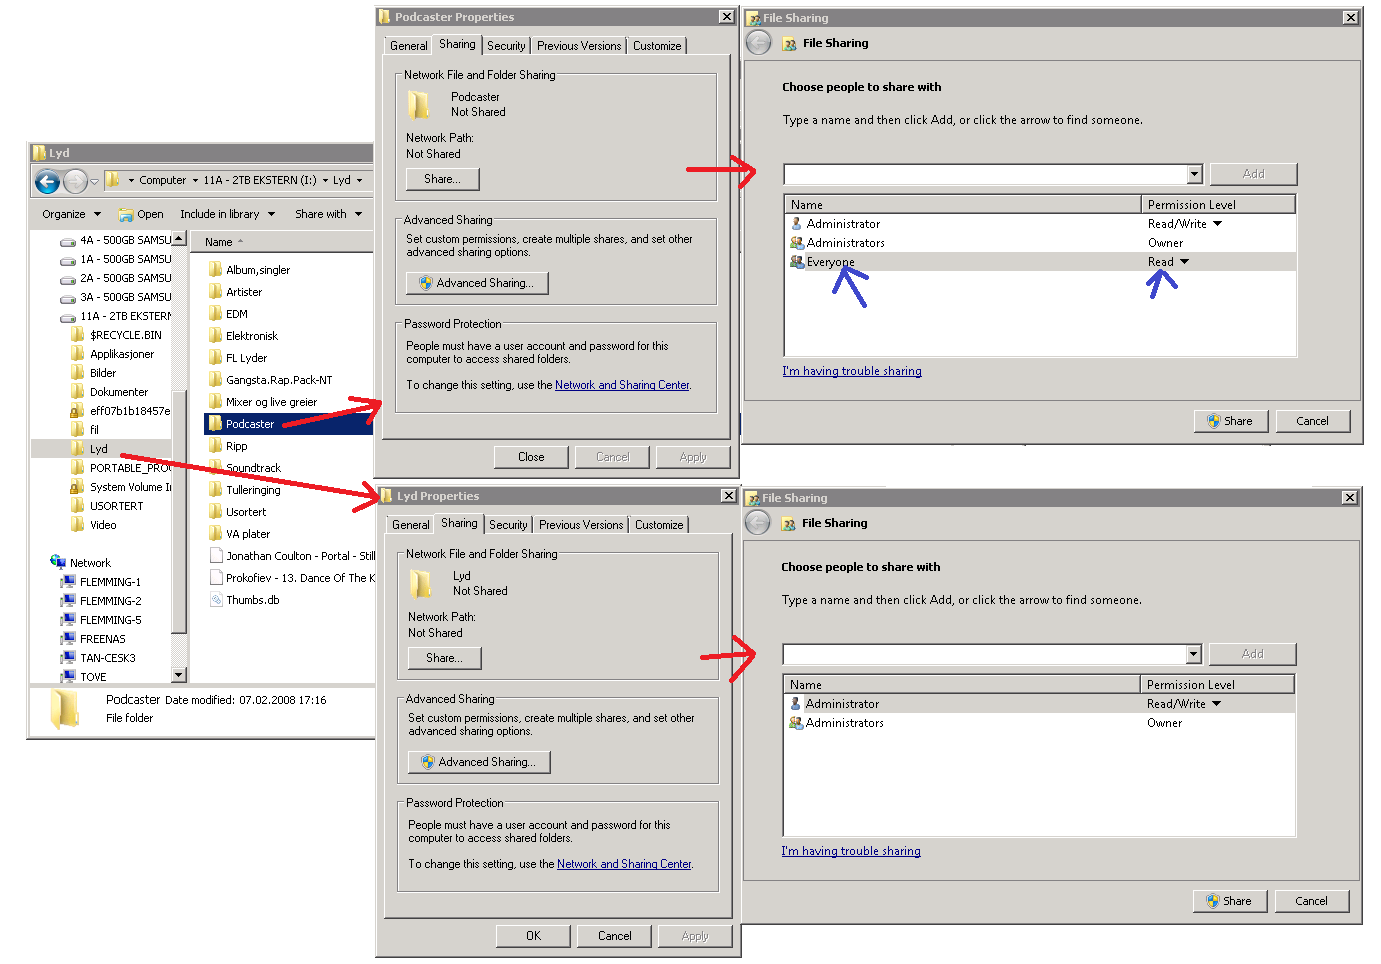Open Read permission dropdown for Everyone
1381x964 pixels.
[x=1184, y=262]
